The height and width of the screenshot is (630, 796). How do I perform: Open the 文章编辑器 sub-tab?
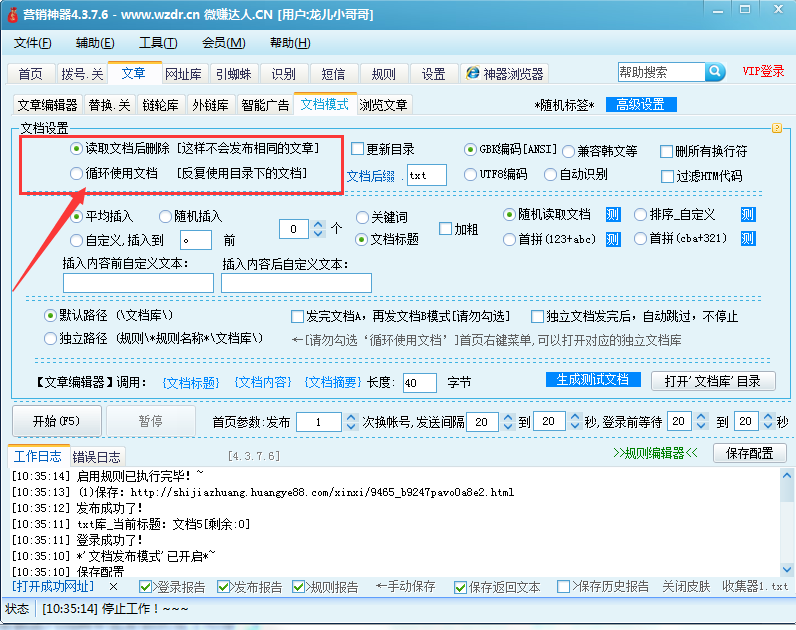pyautogui.click(x=47, y=105)
